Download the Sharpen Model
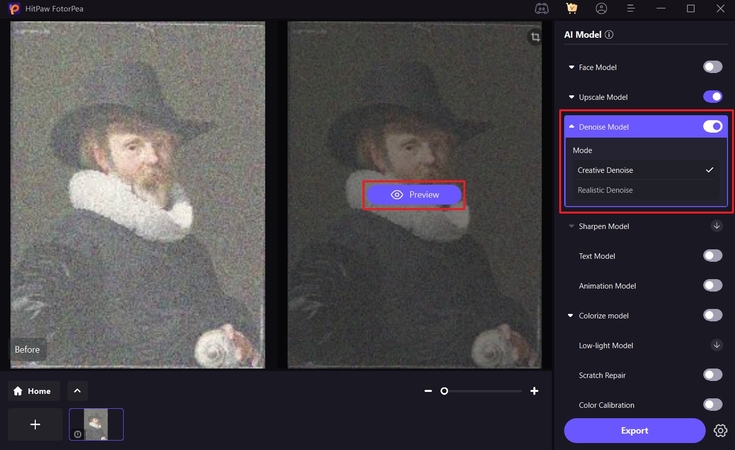The height and width of the screenshot is (450, 735). tap(716, 226)
